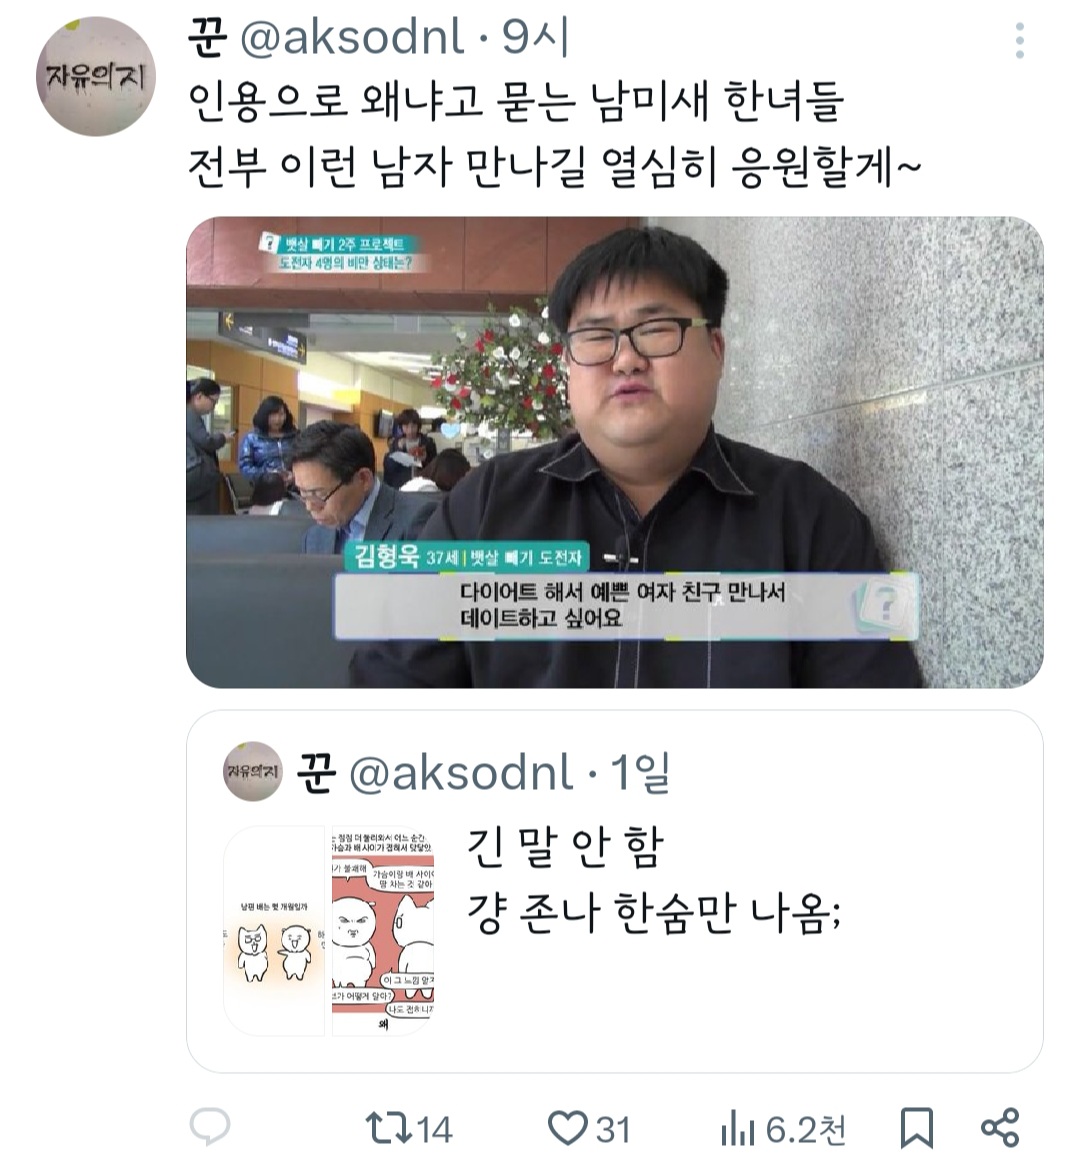Image resolution: width=1080 pixels, height=1168 pixels.
Task: Tap the 6.2천 view count
Action: pyautogui.click(x=806, y=1129)
